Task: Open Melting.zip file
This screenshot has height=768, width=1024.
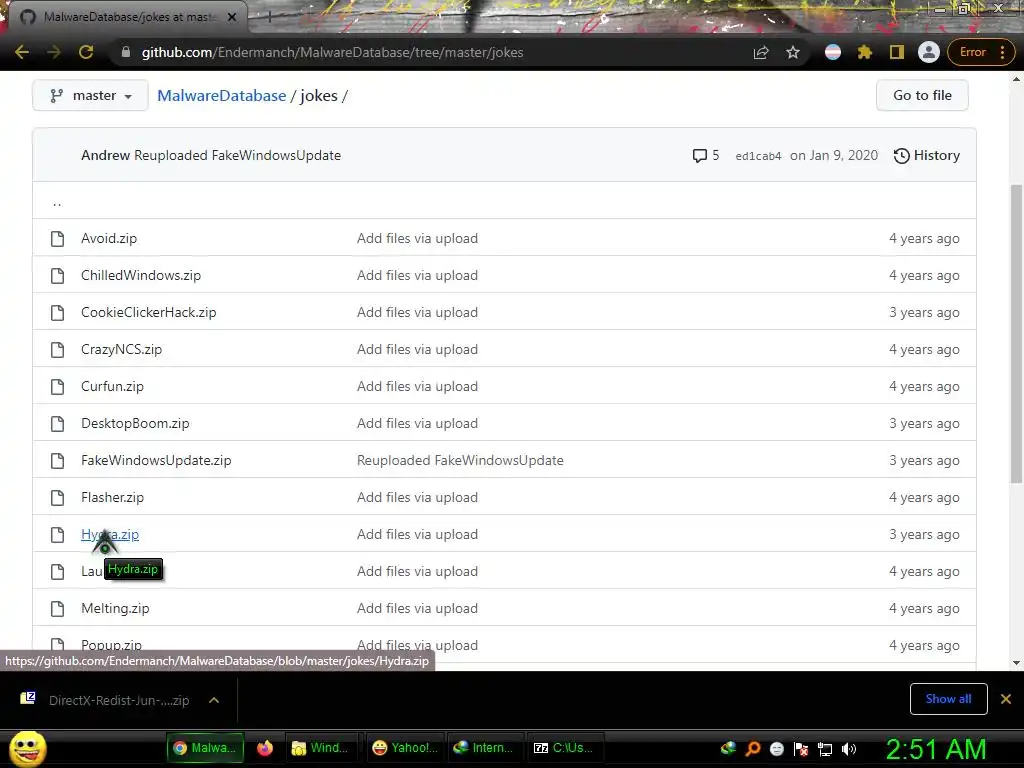Action: [115, 609]
